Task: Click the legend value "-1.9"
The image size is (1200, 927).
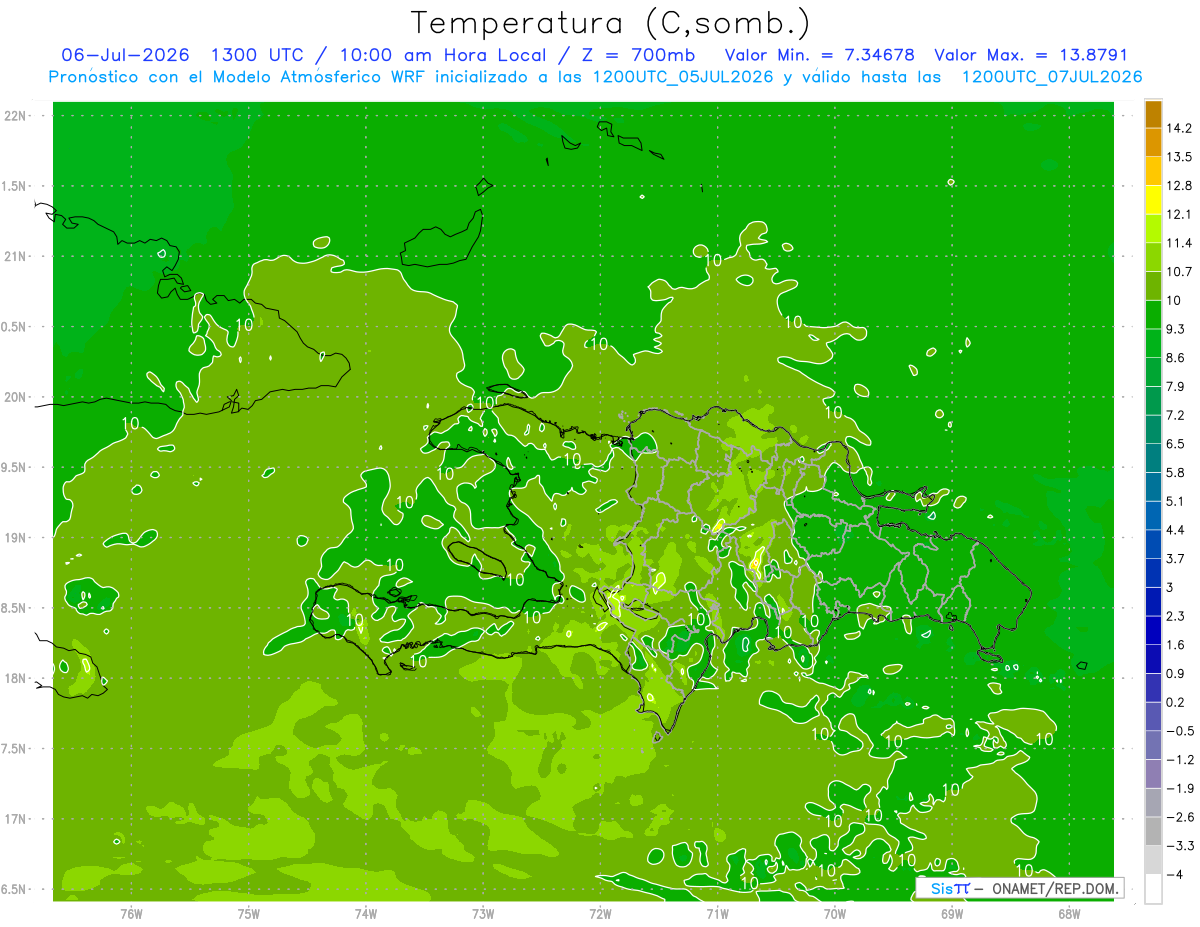Action: click(x=1180, y=789)
